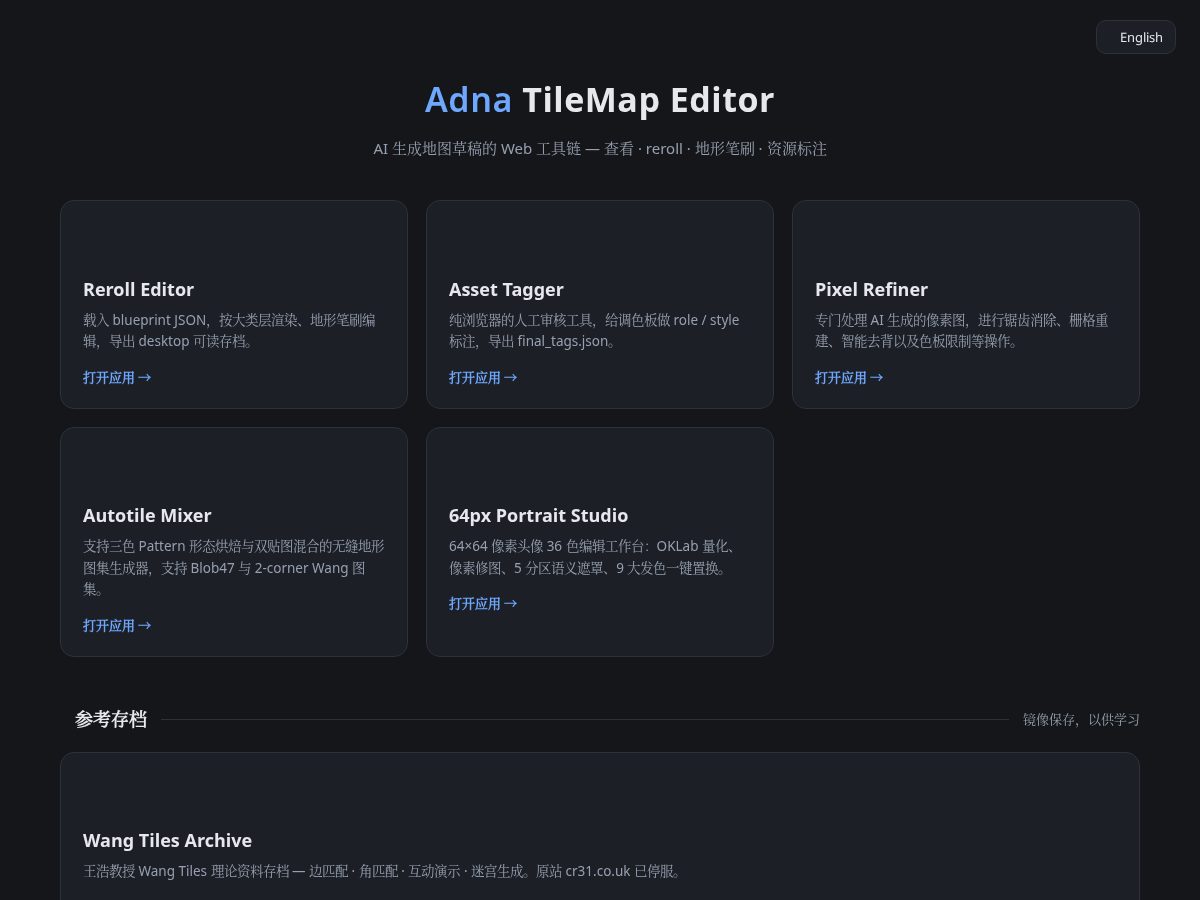Click the Autotile Mixer card title
The height and width of the screenshot is (900, 1200).
coord(147,515)
